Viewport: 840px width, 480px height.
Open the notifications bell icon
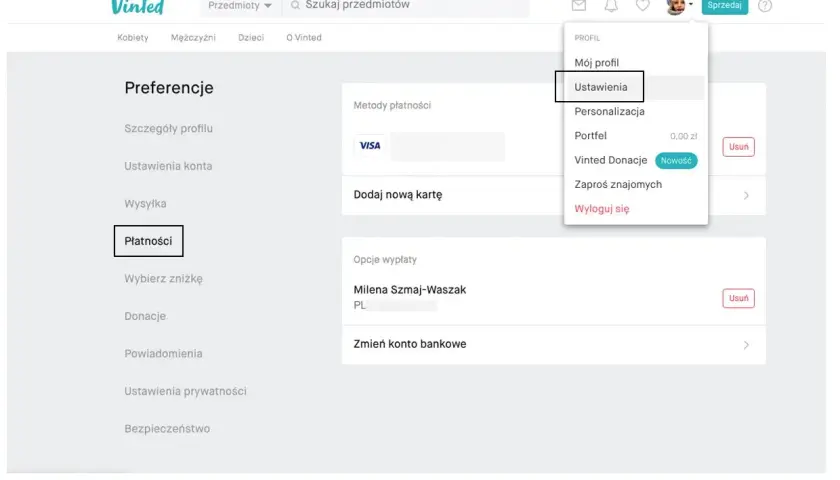[611, 6]
